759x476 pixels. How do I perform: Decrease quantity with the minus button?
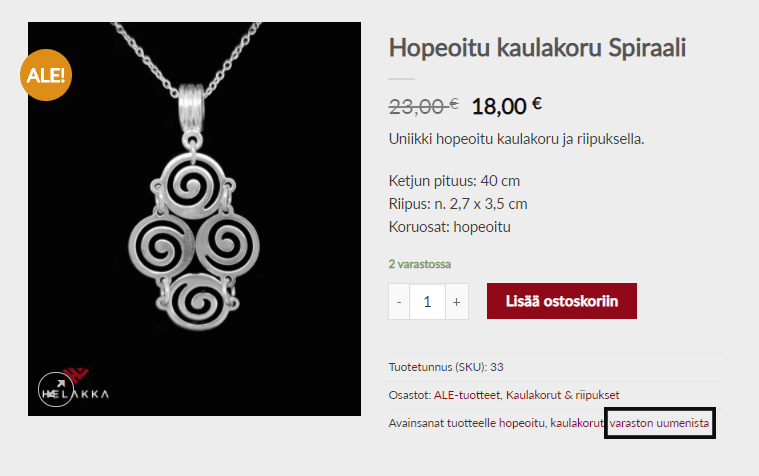pyautogui.click(x=399, y=302)
